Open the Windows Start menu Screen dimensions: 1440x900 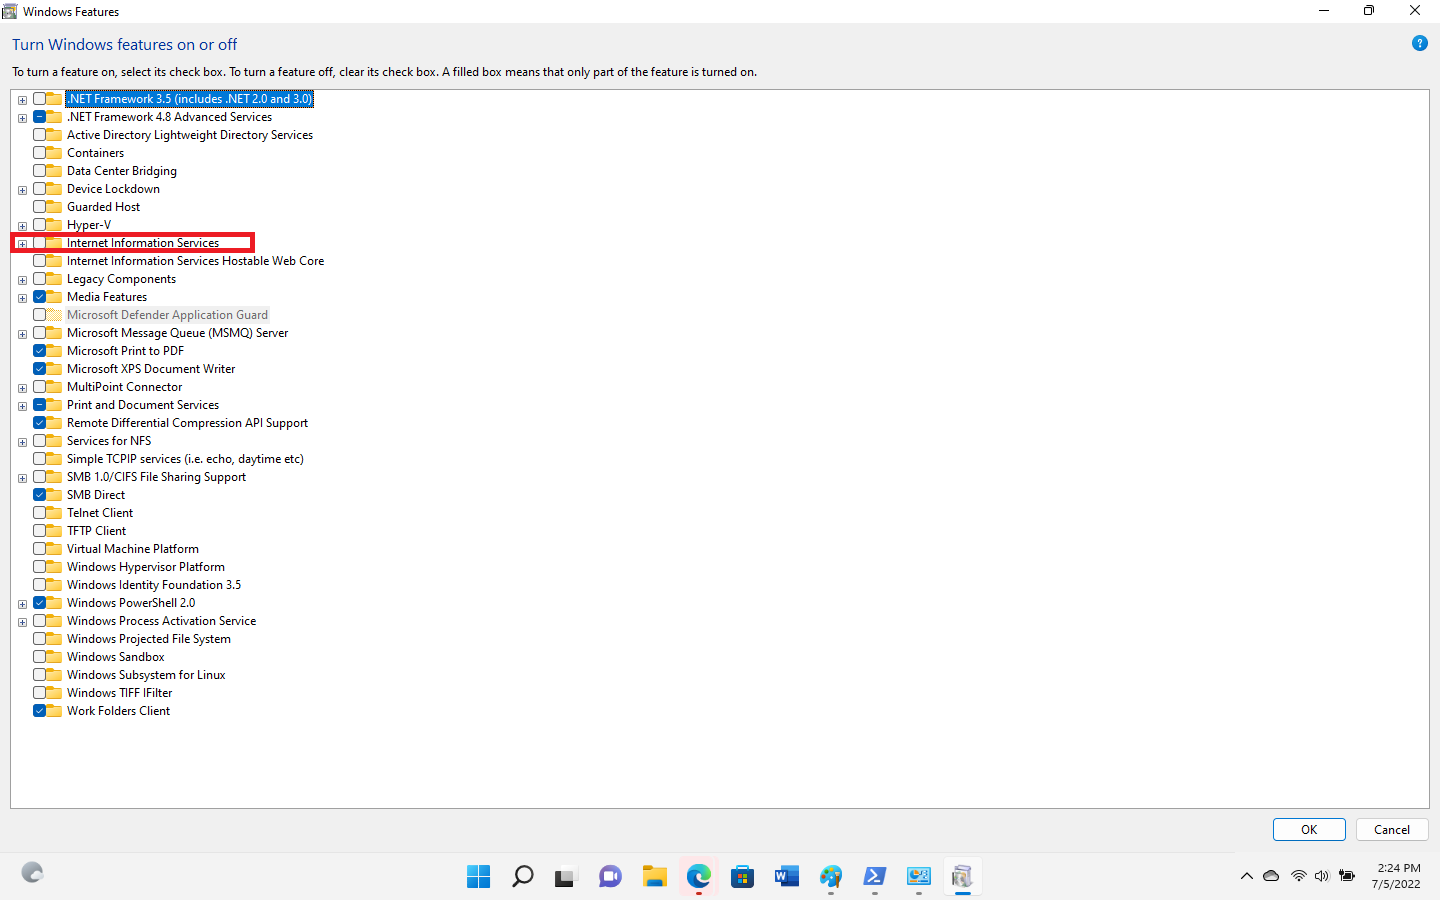click(x=479, y=877)
